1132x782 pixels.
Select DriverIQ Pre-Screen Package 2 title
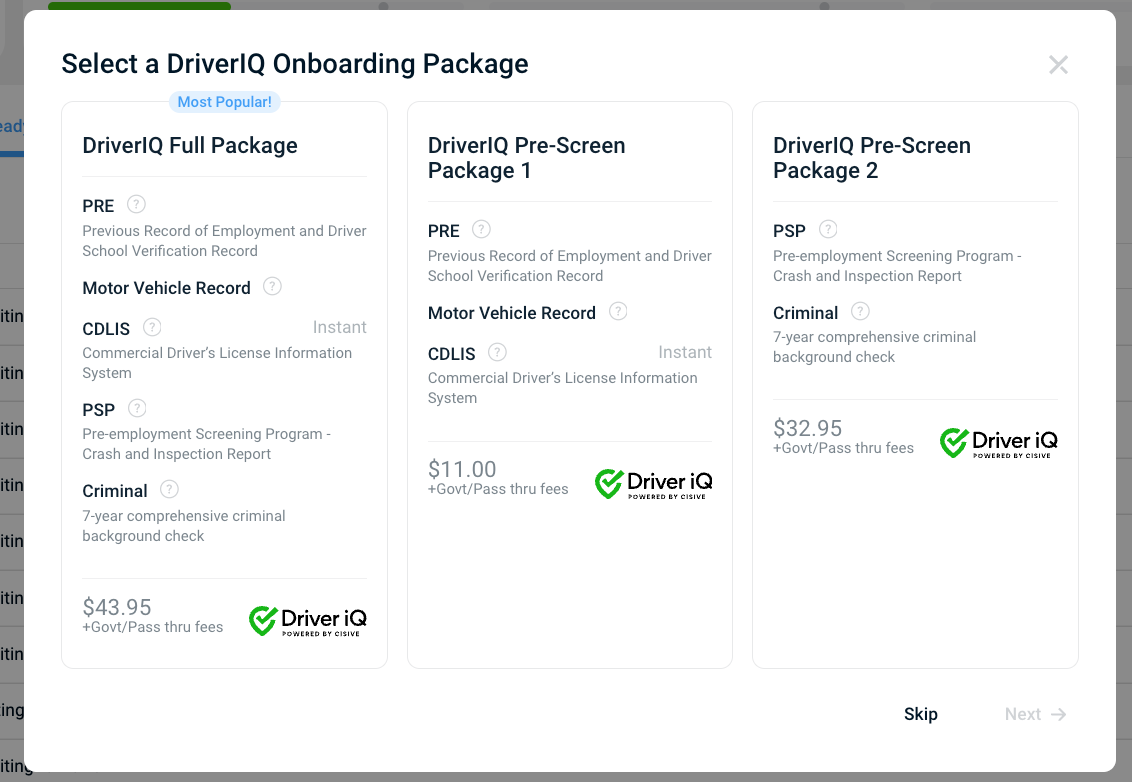click(872, 157)
